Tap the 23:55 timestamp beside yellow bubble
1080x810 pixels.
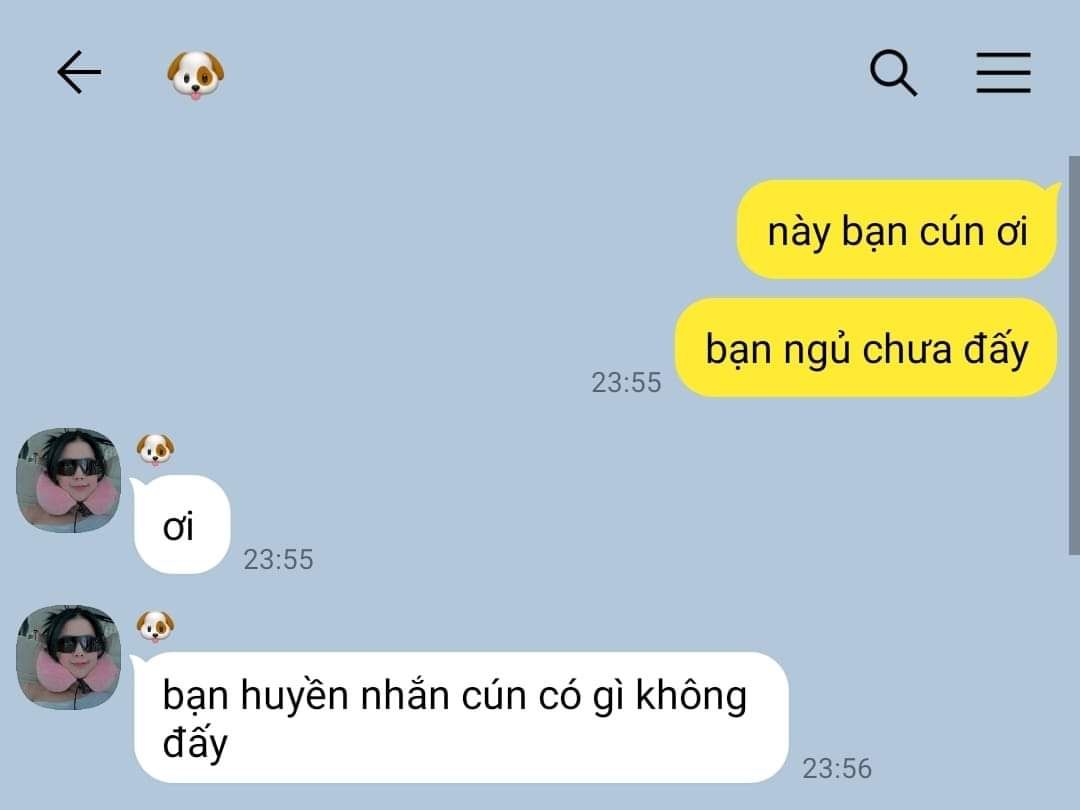[626, 382]
